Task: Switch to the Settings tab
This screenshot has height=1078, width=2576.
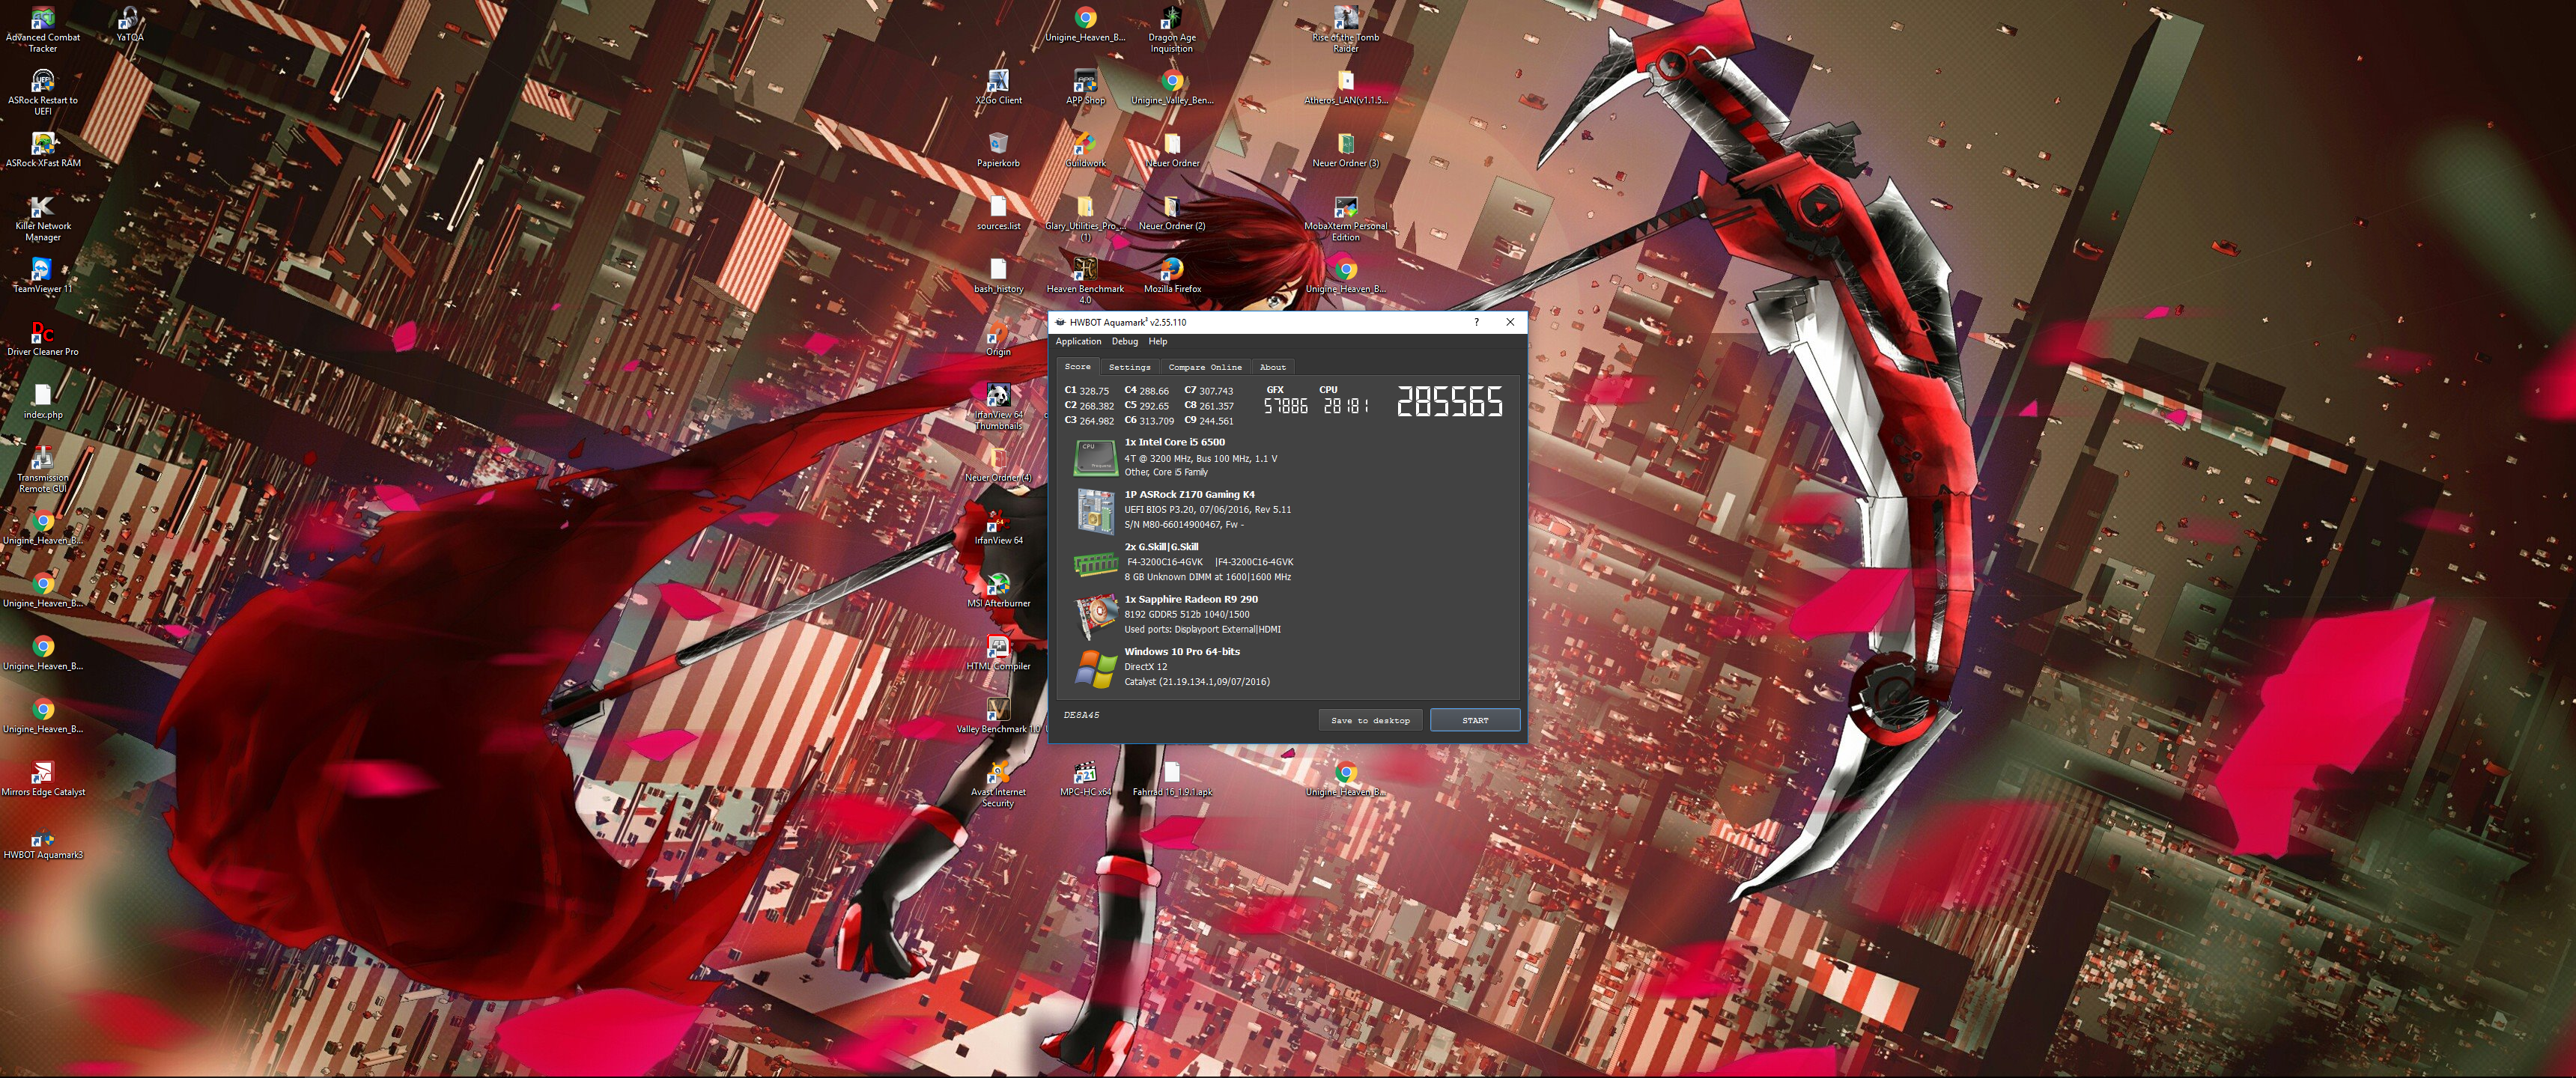Action: click(1129, 367)
